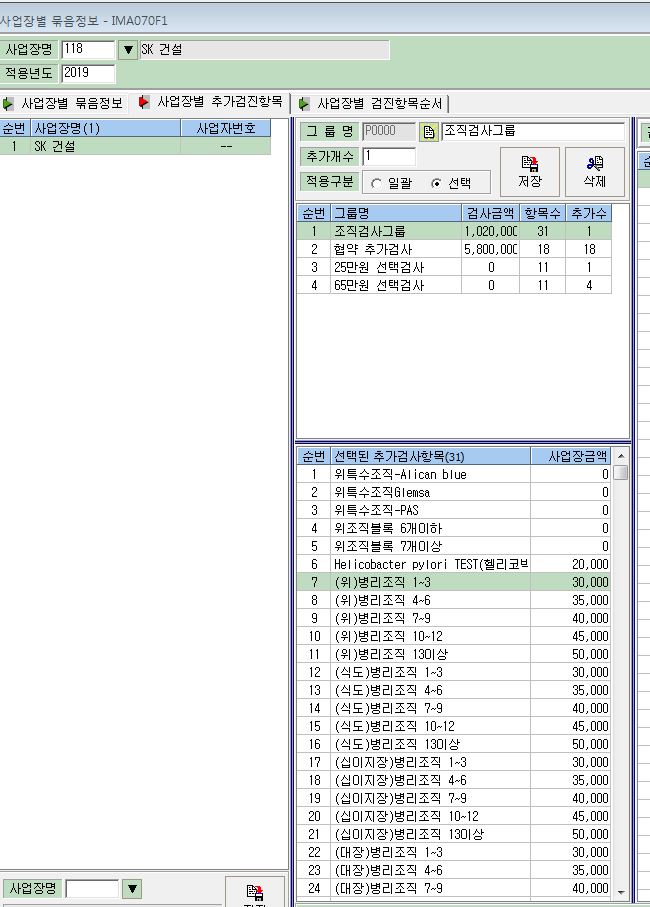Select the 일괄 radio option
650x907 pixels.
(376, 183)
